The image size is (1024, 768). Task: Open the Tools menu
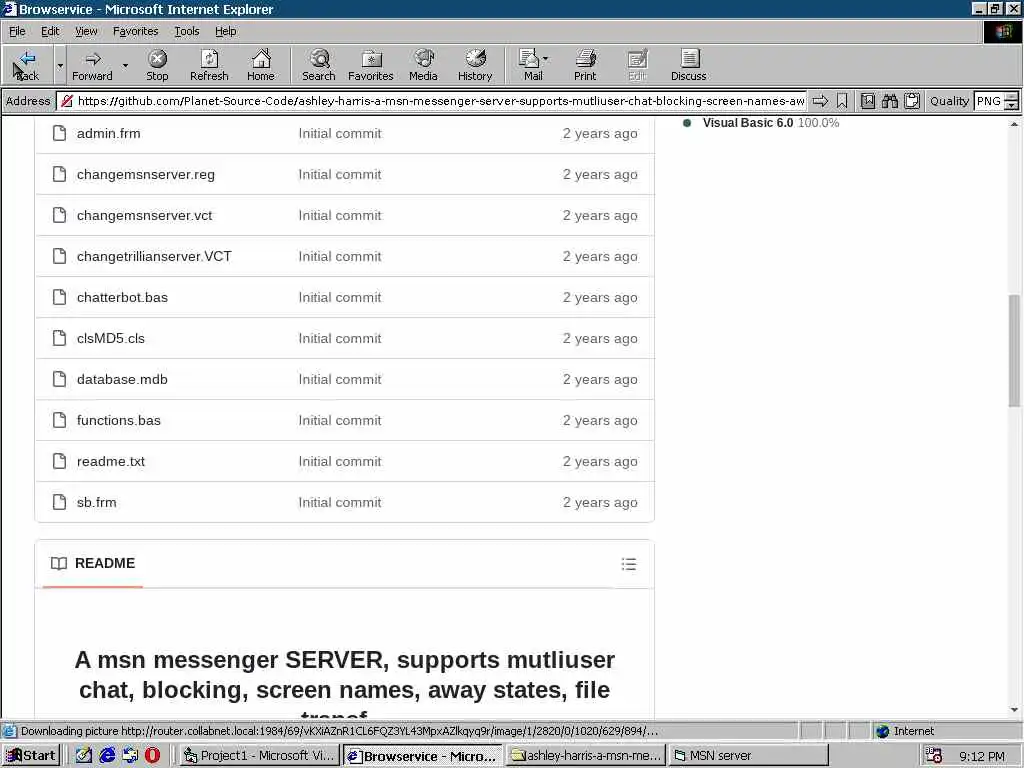click(186, 31)
